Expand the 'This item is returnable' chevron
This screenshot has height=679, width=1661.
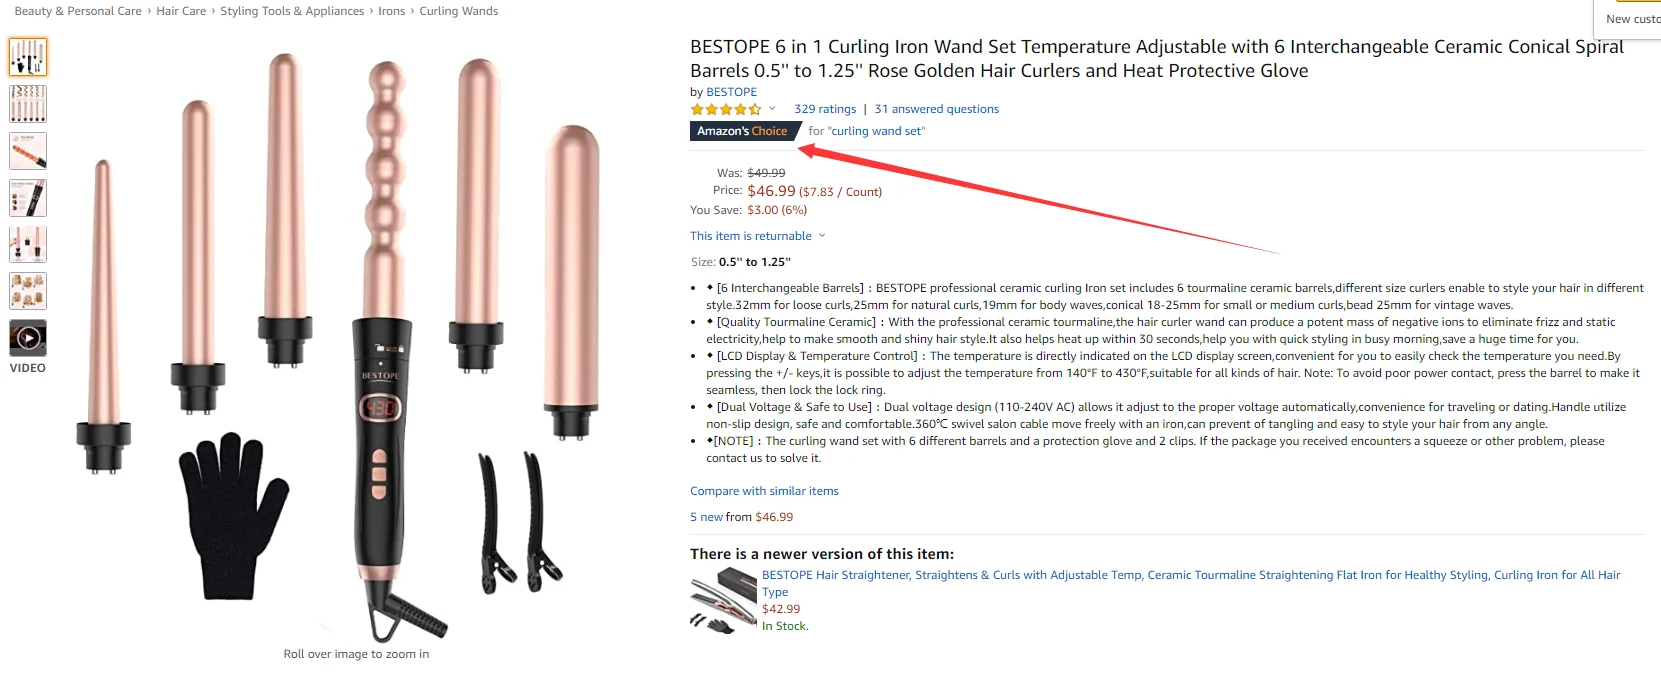click(x=822, y=236)
